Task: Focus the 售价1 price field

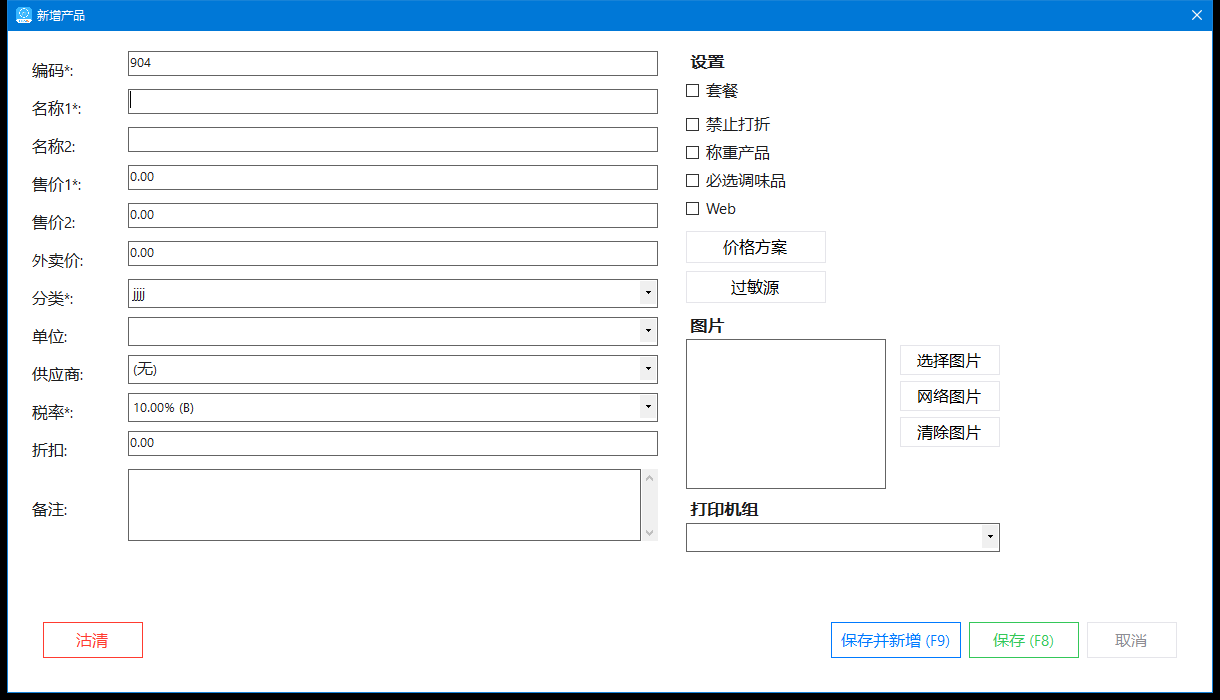Action: click(x=393, y=178)
